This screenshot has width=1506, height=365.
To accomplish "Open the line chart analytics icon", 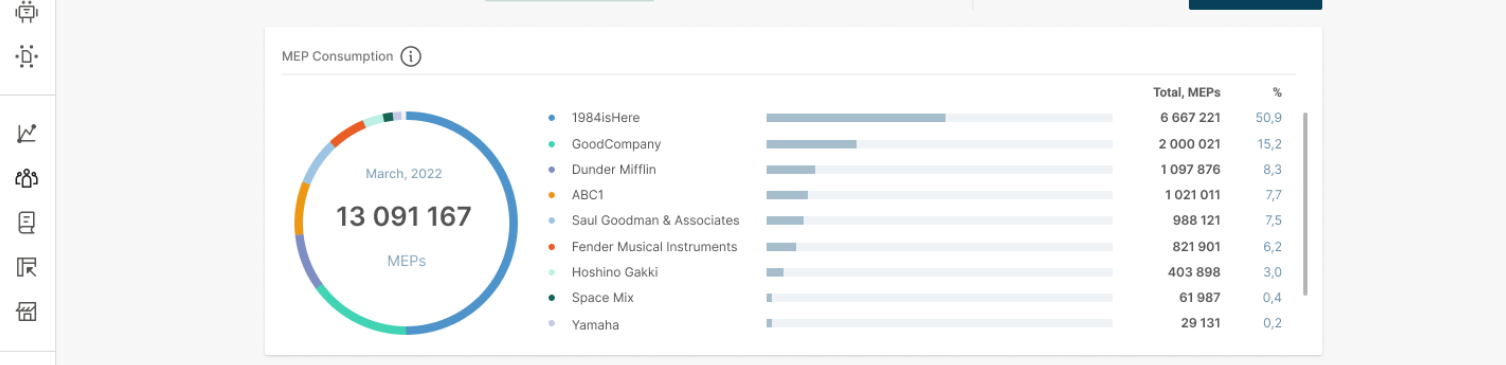I will click(27, 134).
